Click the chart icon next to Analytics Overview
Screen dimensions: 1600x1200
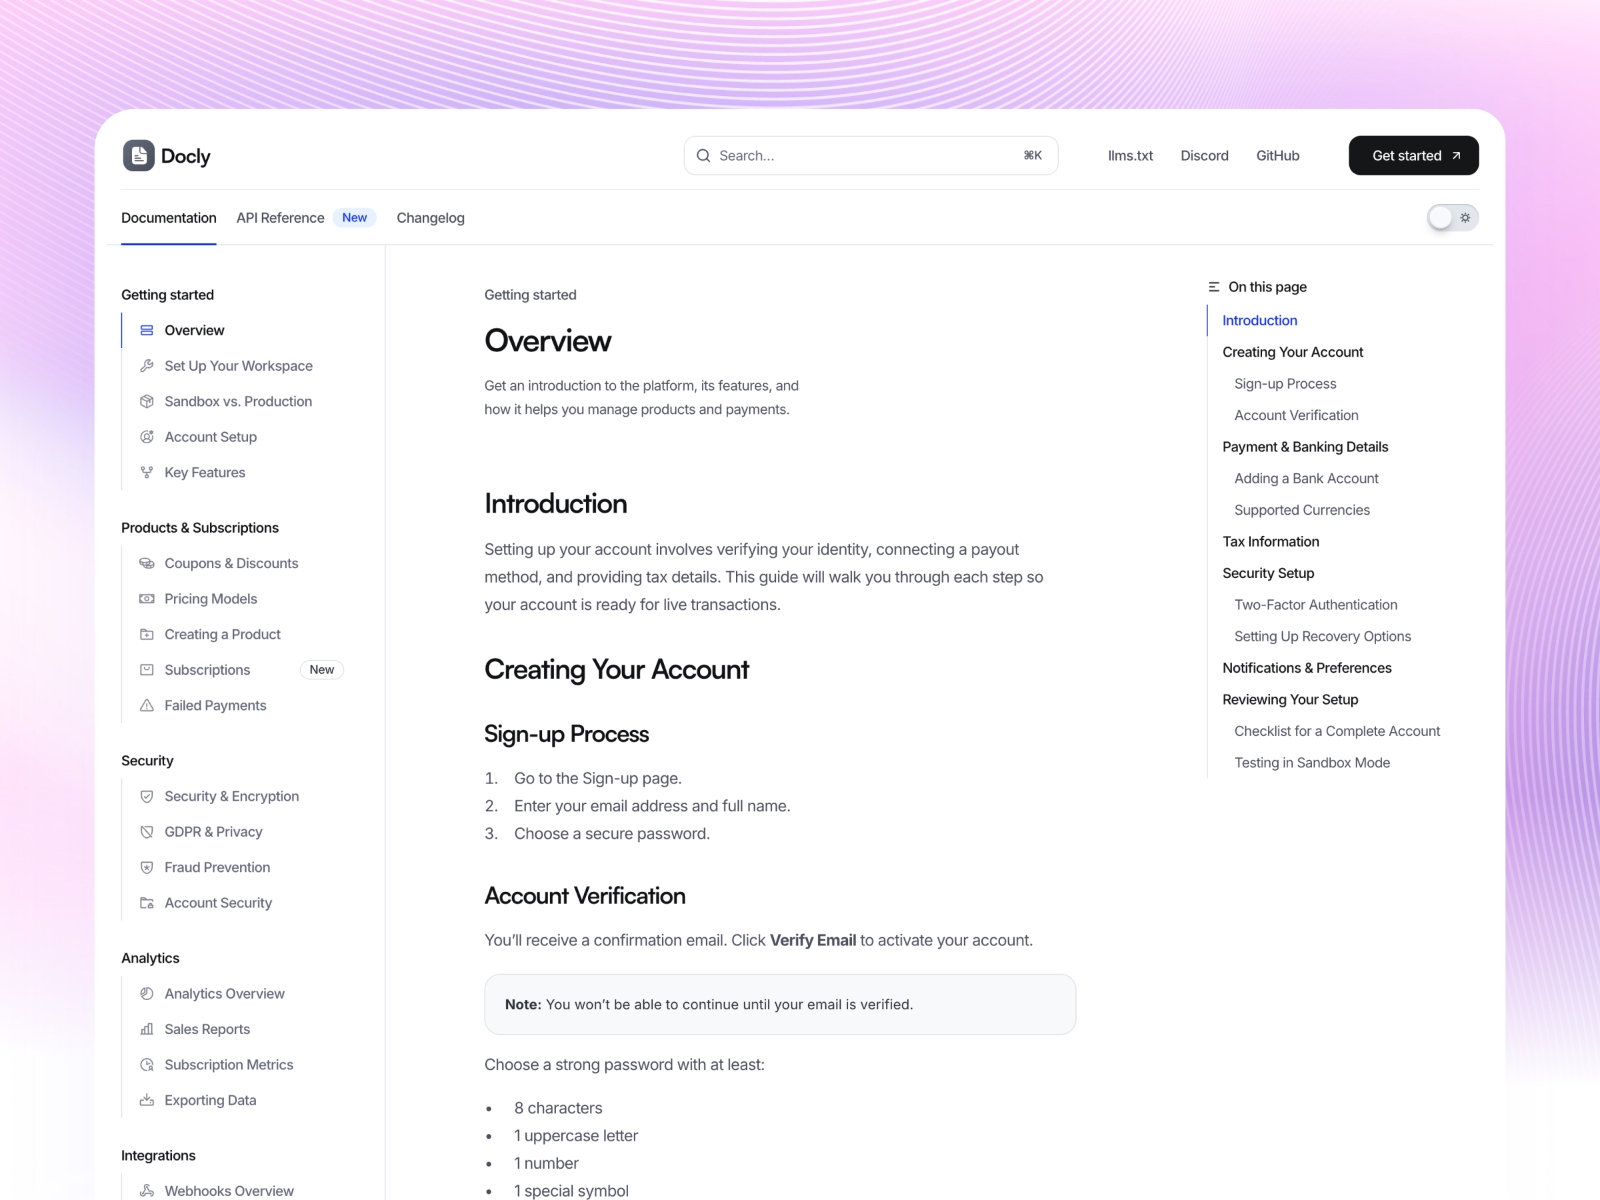tap(146, 993)
